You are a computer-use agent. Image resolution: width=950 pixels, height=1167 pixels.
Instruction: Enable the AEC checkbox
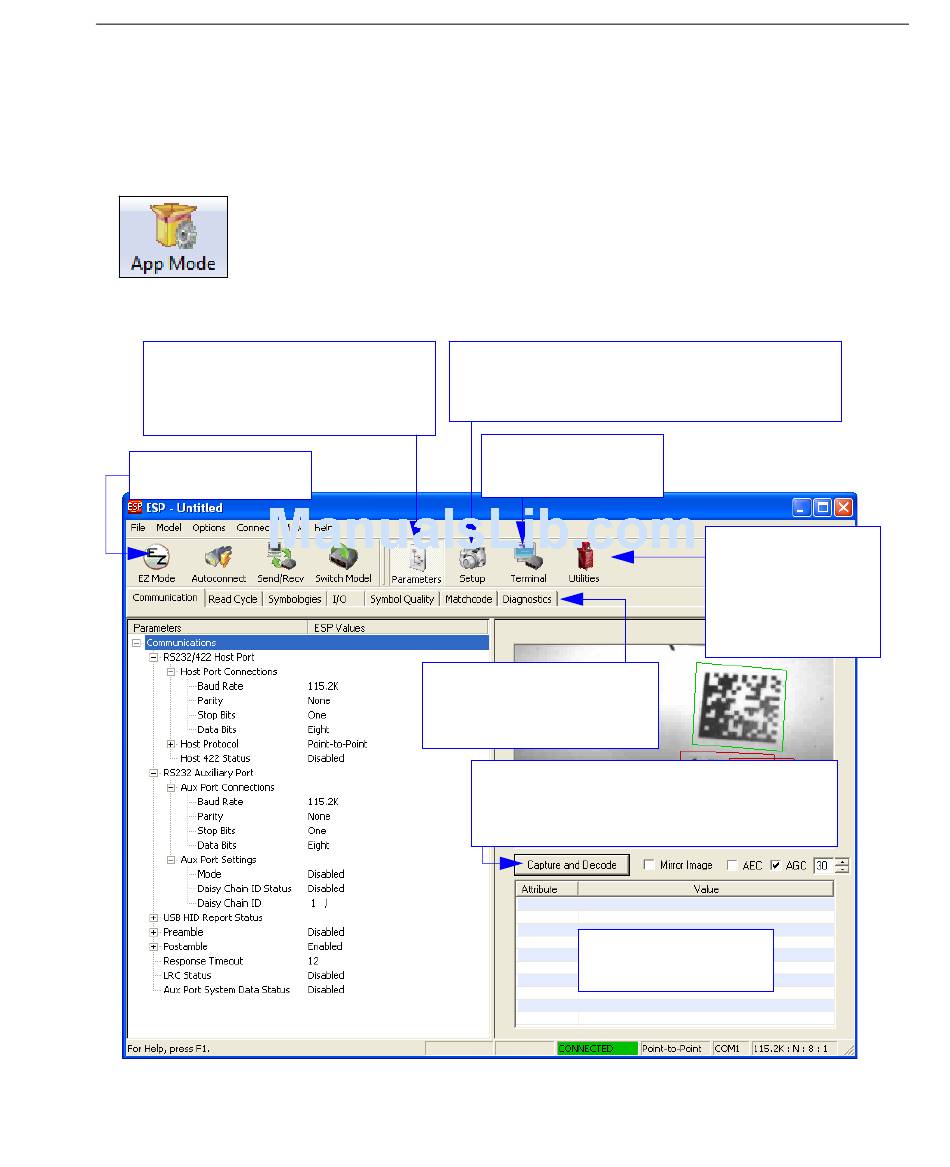coord(732,865)
